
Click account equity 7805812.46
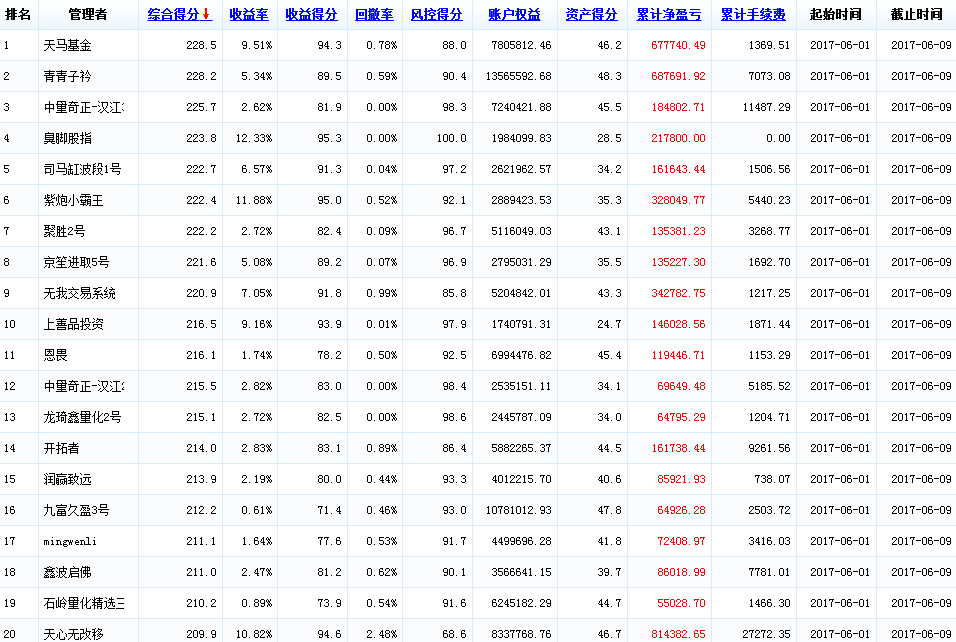click(x=521, y=45)
